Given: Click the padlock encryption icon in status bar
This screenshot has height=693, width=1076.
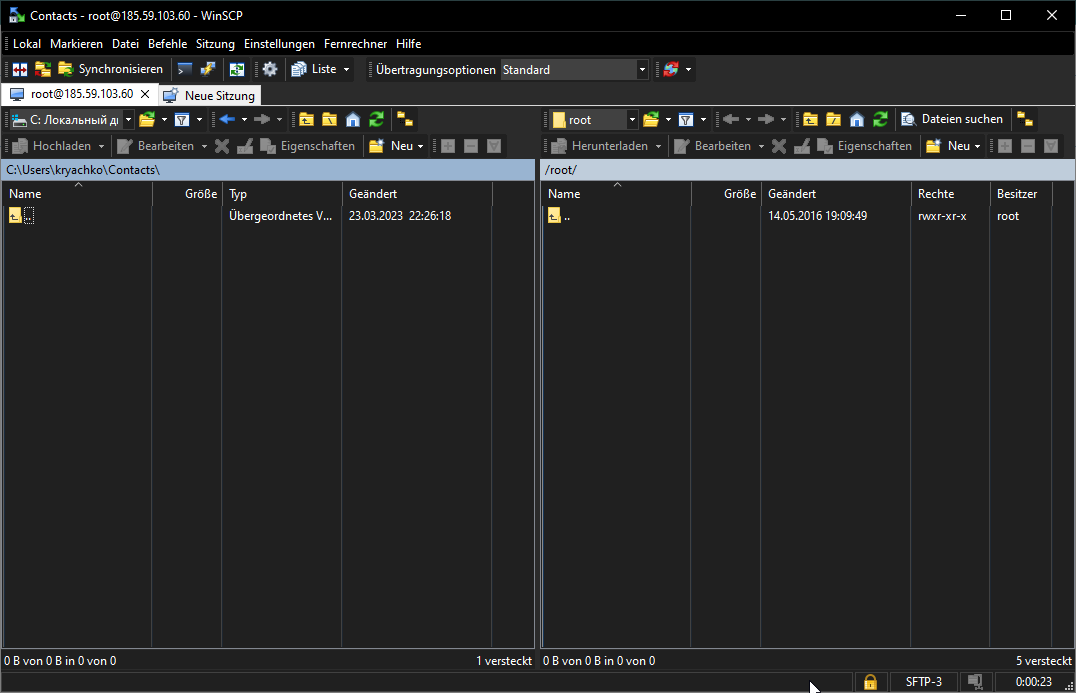Looking at the screenshot, I should pyautogui.click(x=870, y=682).
